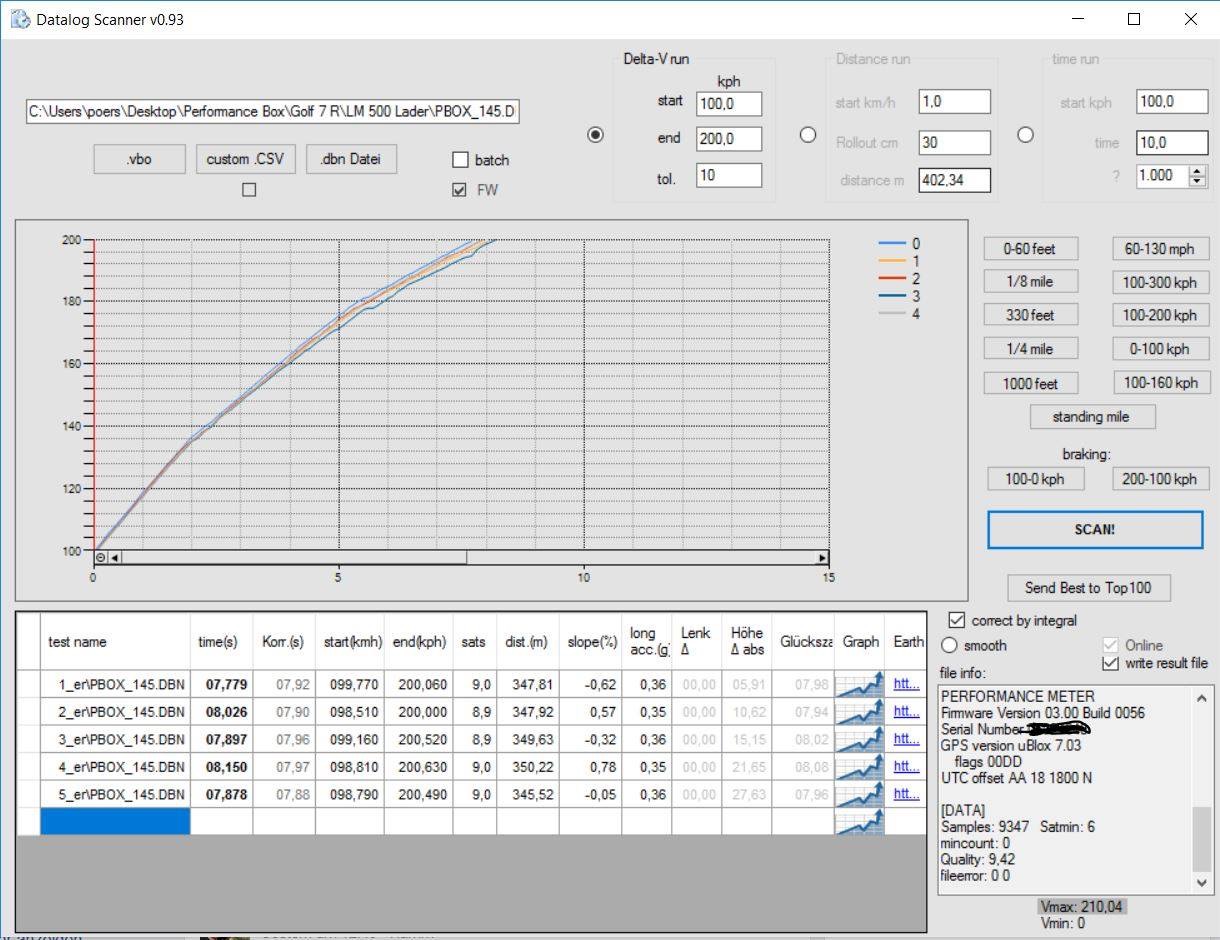The image size is (1220, 940).
Task: Click chart scrollbar right arrow
Action: tap(822, 558)
